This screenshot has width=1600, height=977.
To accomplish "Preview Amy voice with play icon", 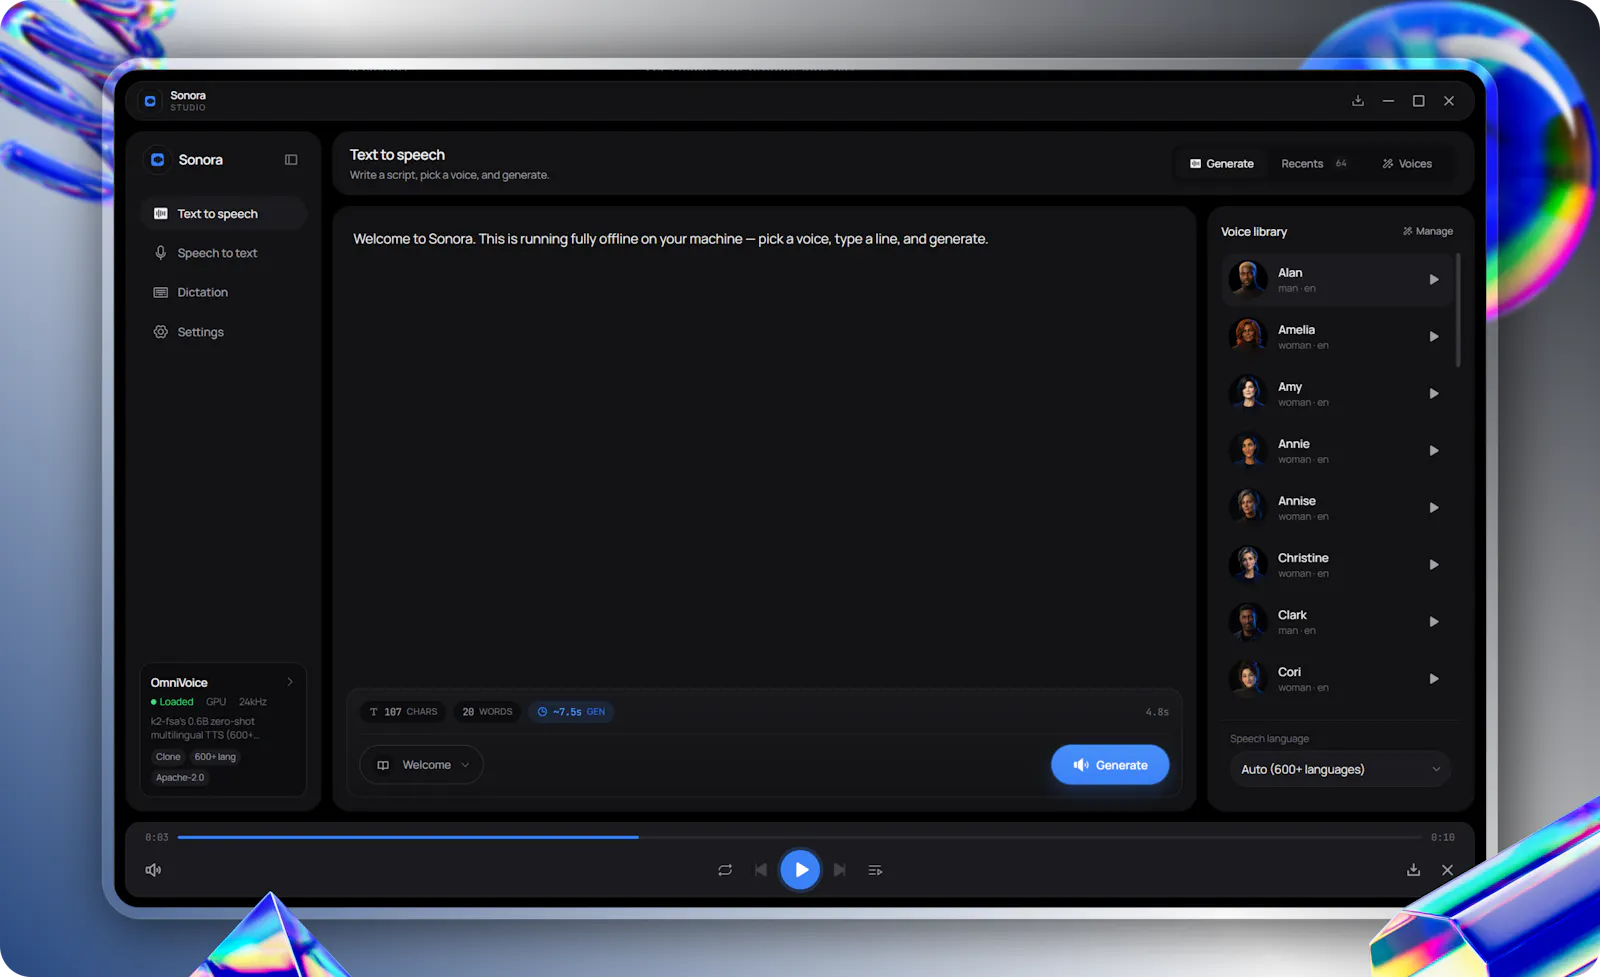I will pos(1434,394).
